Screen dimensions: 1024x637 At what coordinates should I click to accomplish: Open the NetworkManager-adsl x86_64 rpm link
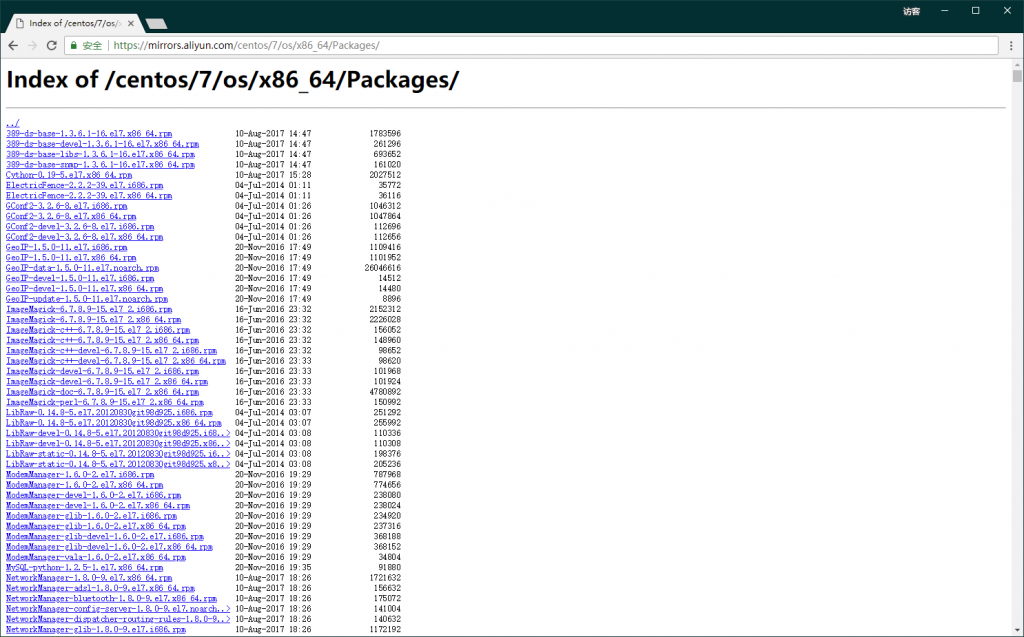(100, 588)
